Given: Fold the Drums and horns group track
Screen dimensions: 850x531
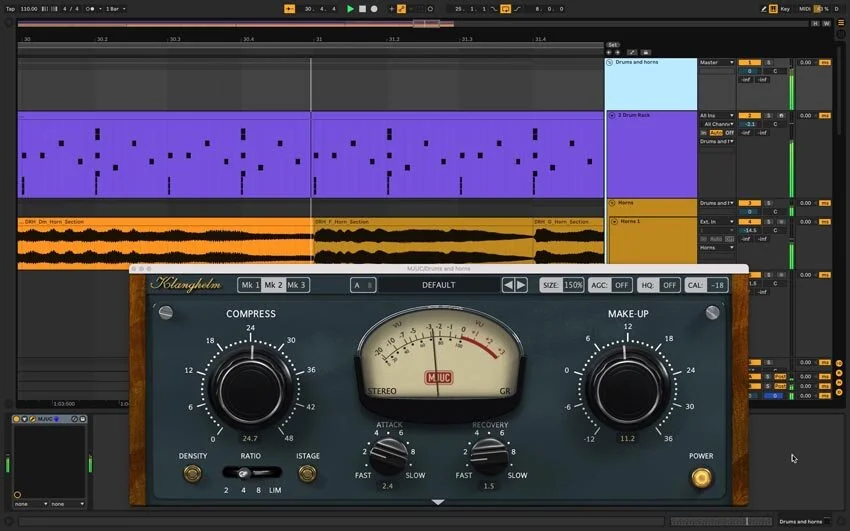Looking at the screenshot, I should point(610,62).
